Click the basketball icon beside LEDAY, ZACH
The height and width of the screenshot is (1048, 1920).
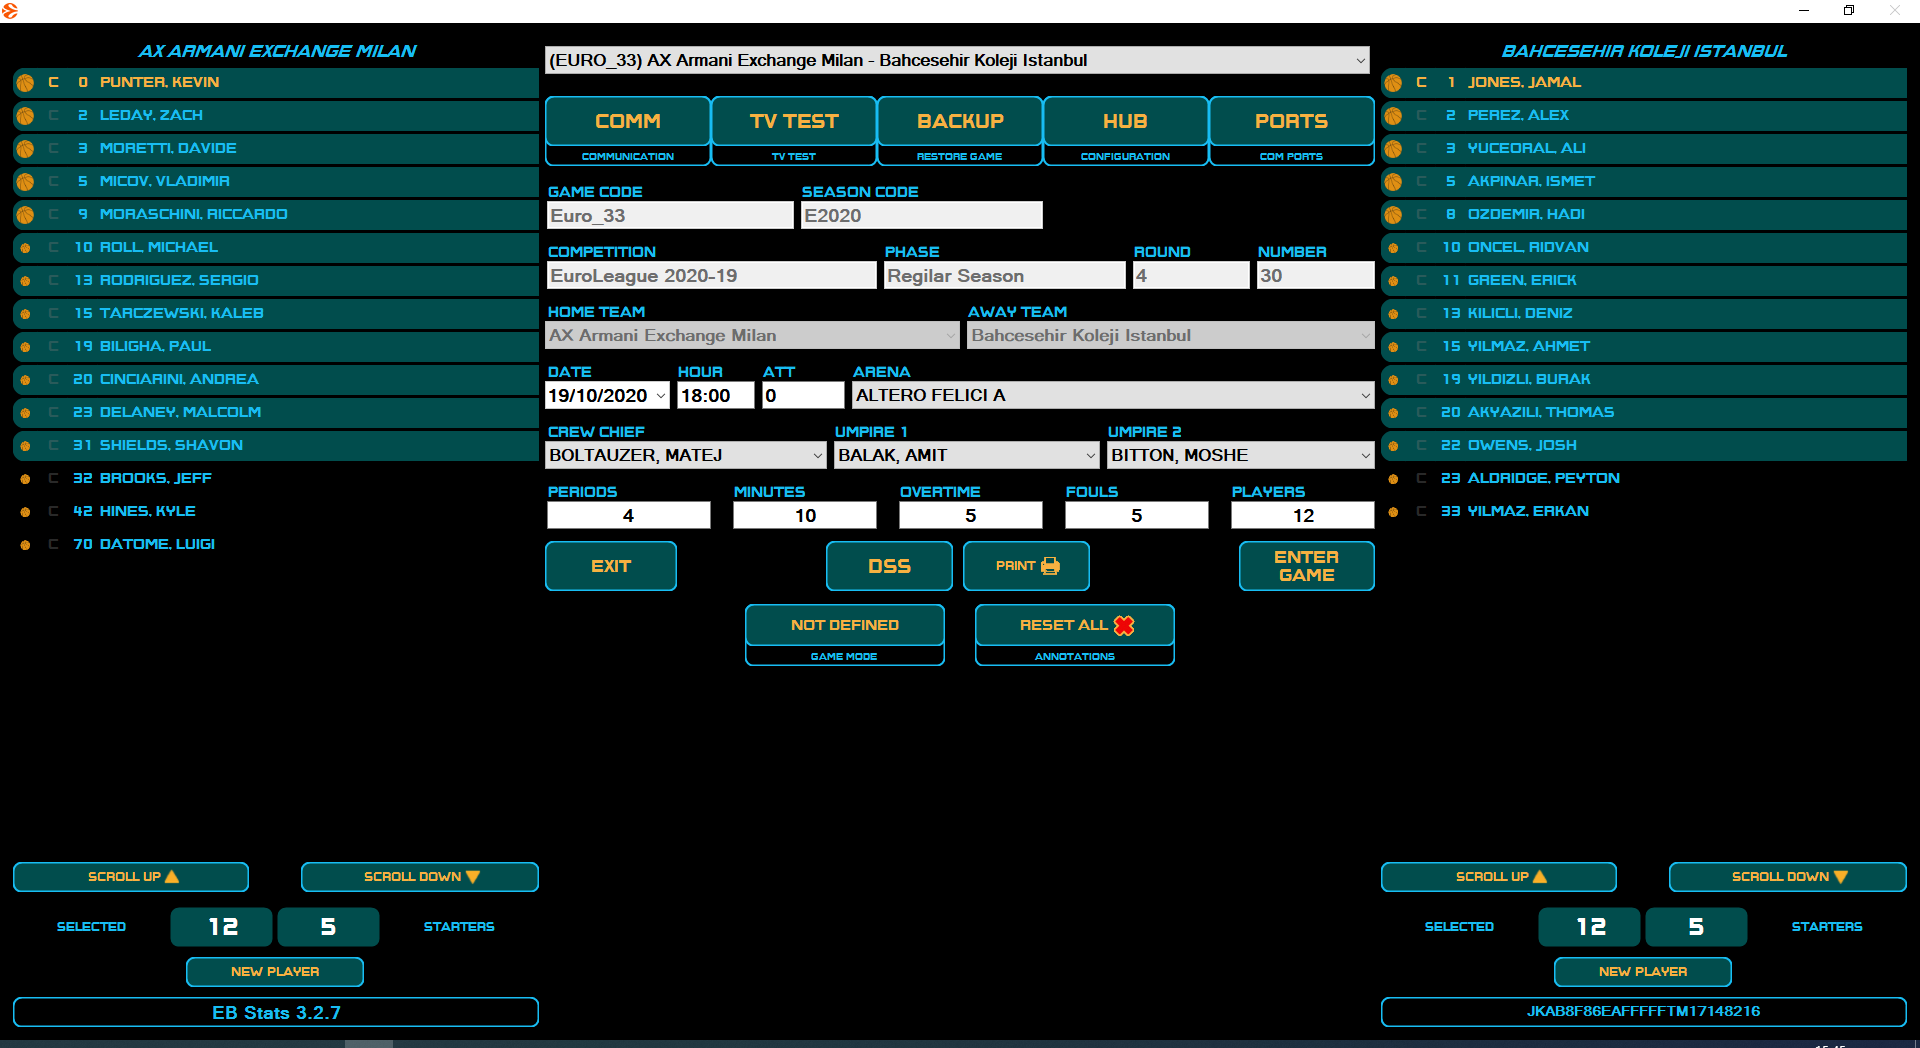pos(25,116)
